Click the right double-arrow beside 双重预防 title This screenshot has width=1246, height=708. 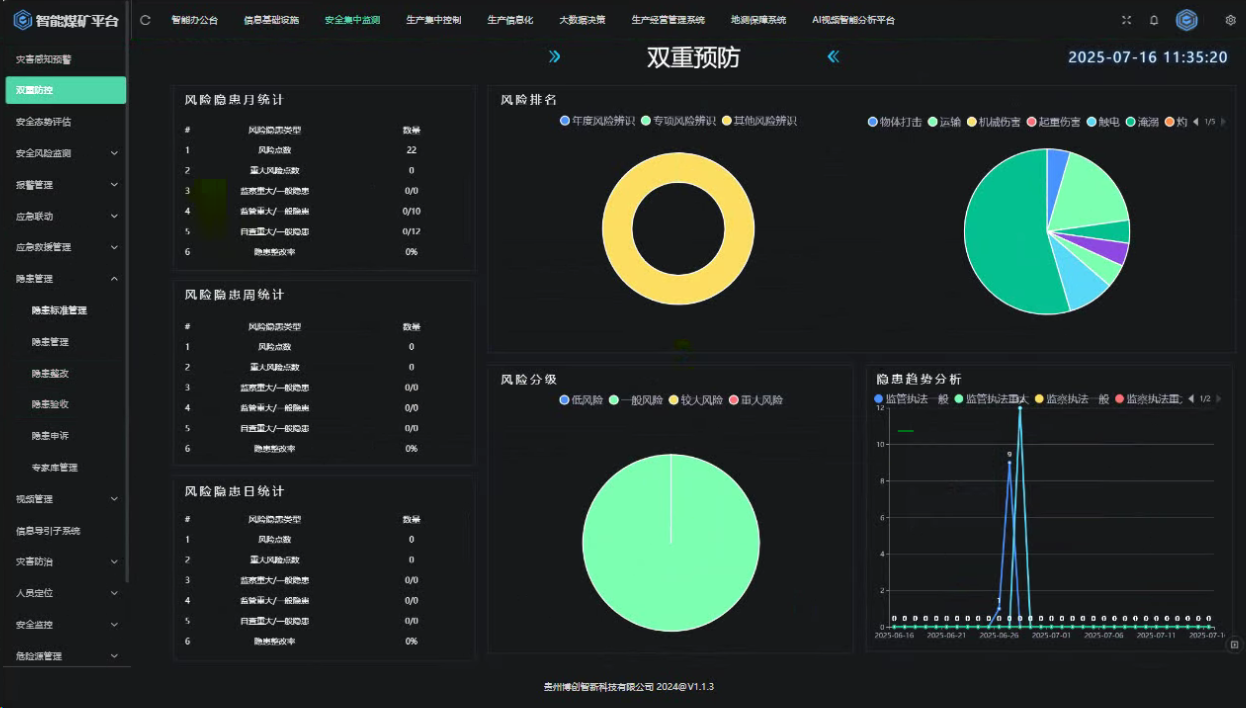pos(555,57)
